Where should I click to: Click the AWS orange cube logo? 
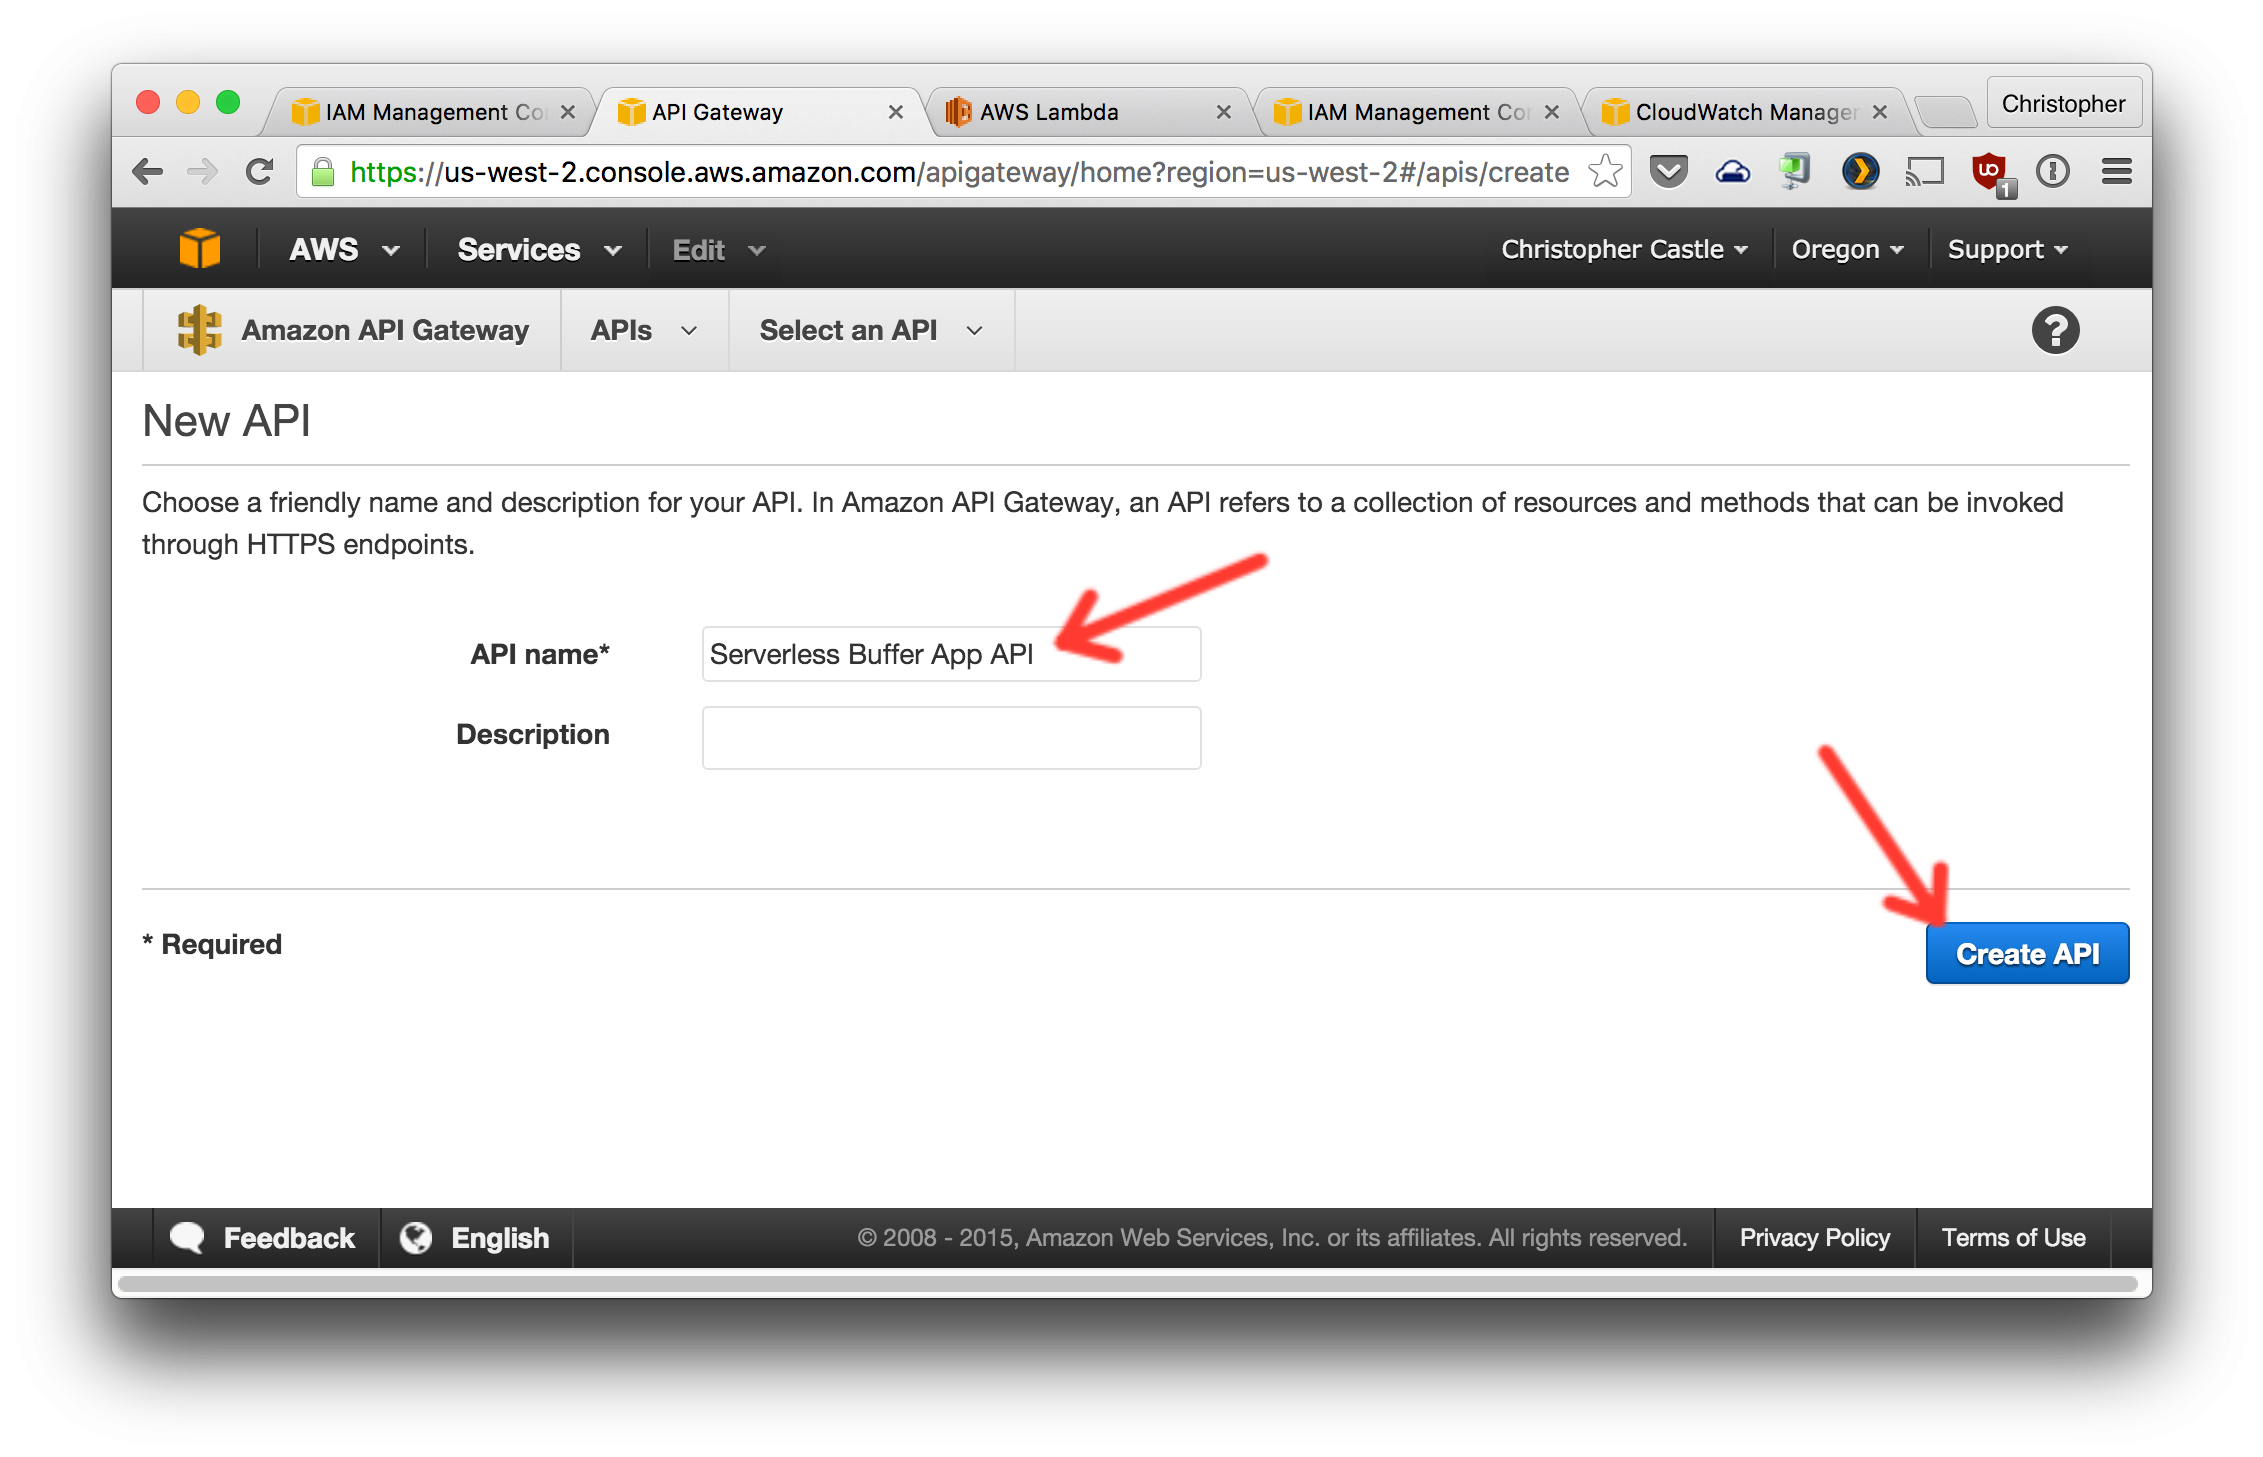click(x=199, y=248)
